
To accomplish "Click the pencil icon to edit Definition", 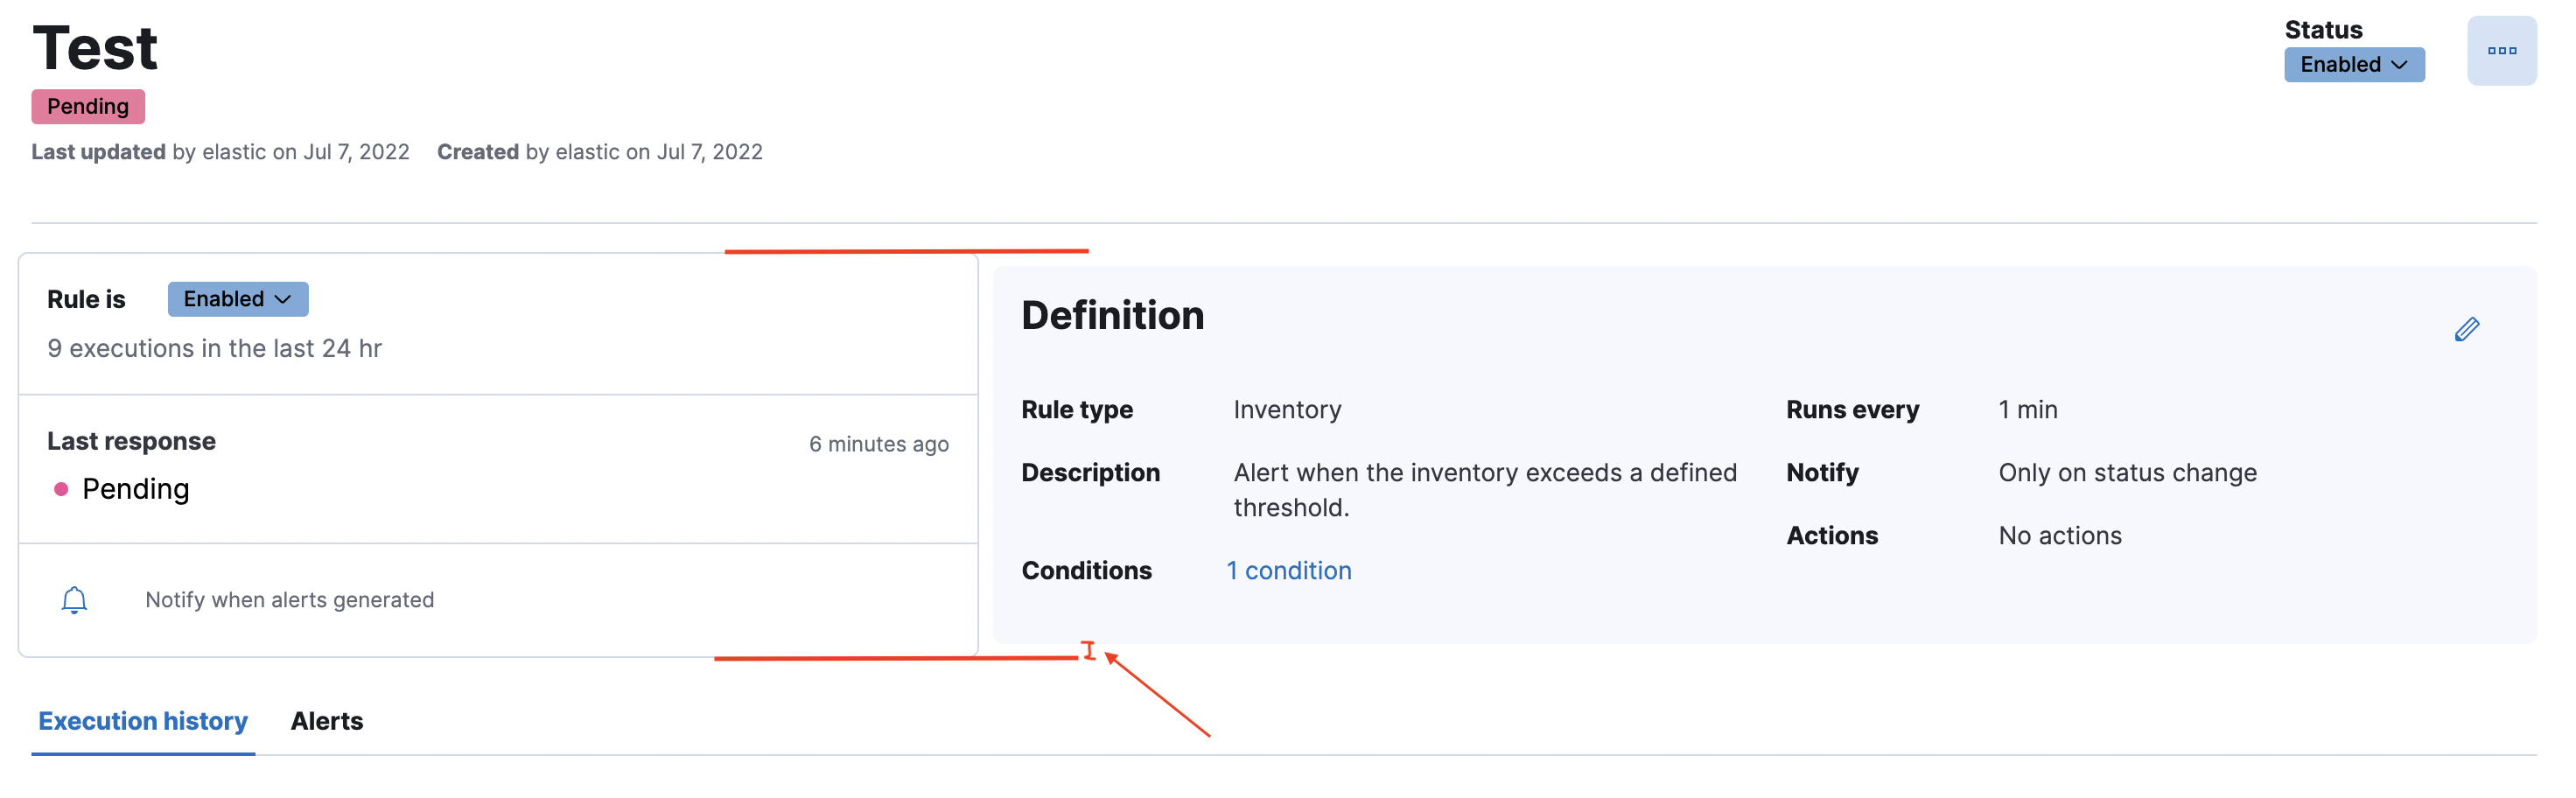I will pos(2468,328).
